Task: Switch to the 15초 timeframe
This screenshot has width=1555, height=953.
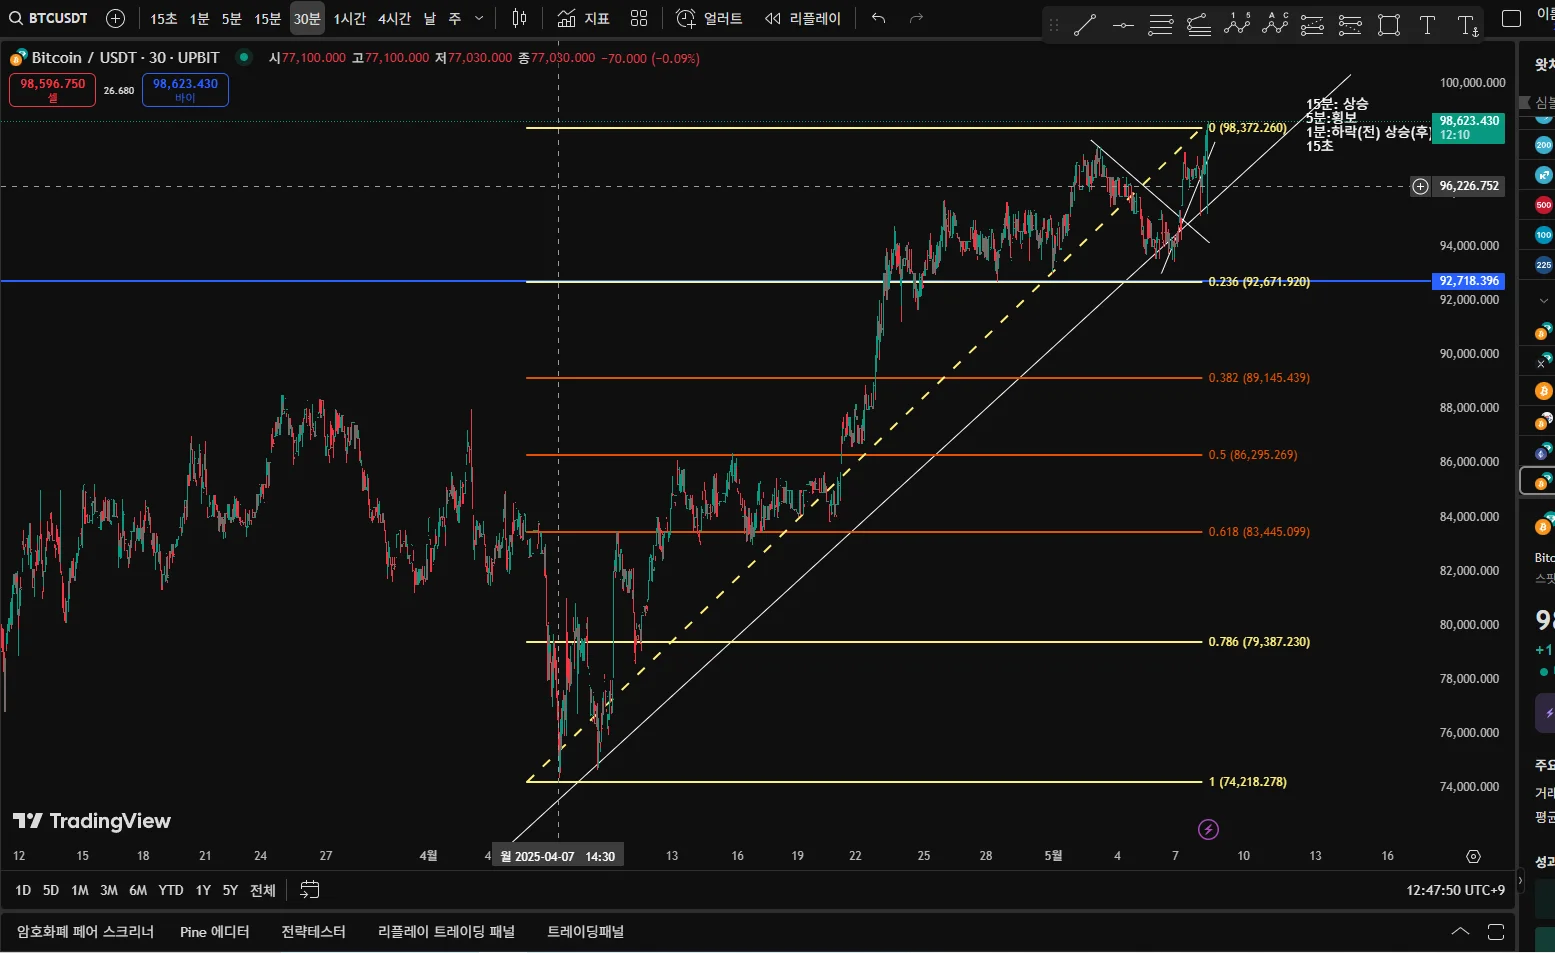Action: click(x=164, y=18)
